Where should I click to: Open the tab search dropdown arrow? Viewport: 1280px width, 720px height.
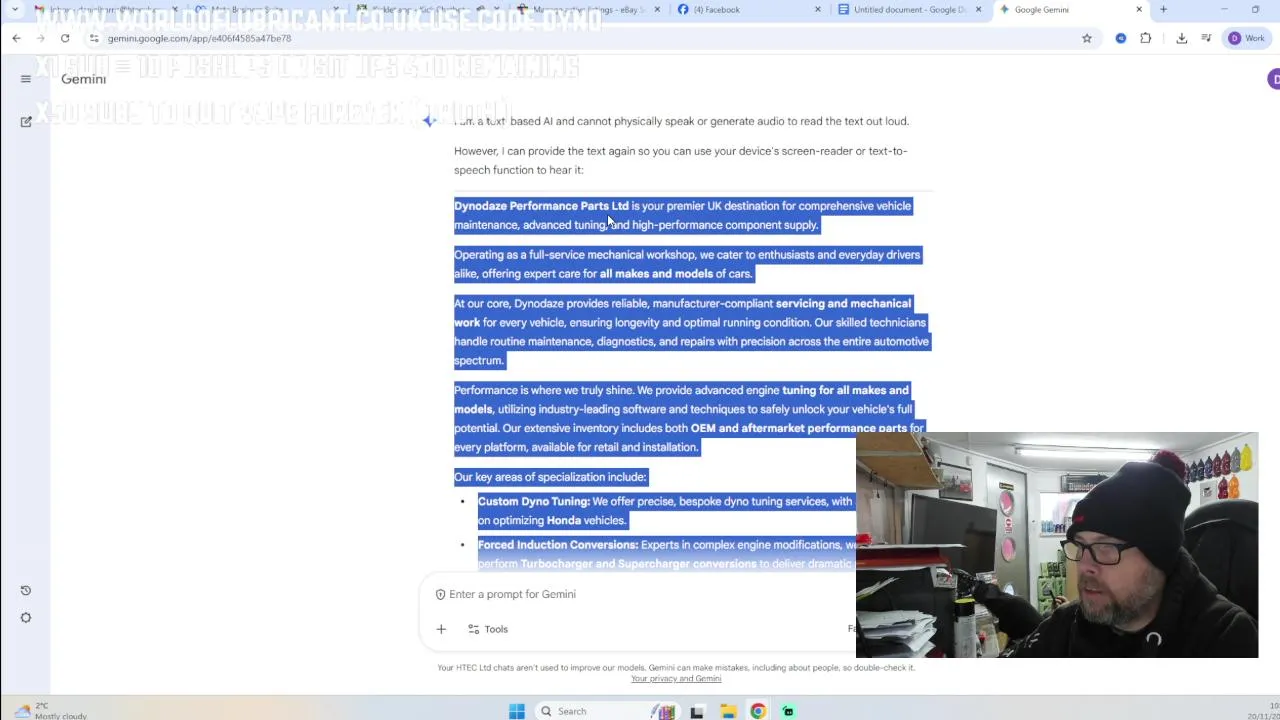coord(15,10)
